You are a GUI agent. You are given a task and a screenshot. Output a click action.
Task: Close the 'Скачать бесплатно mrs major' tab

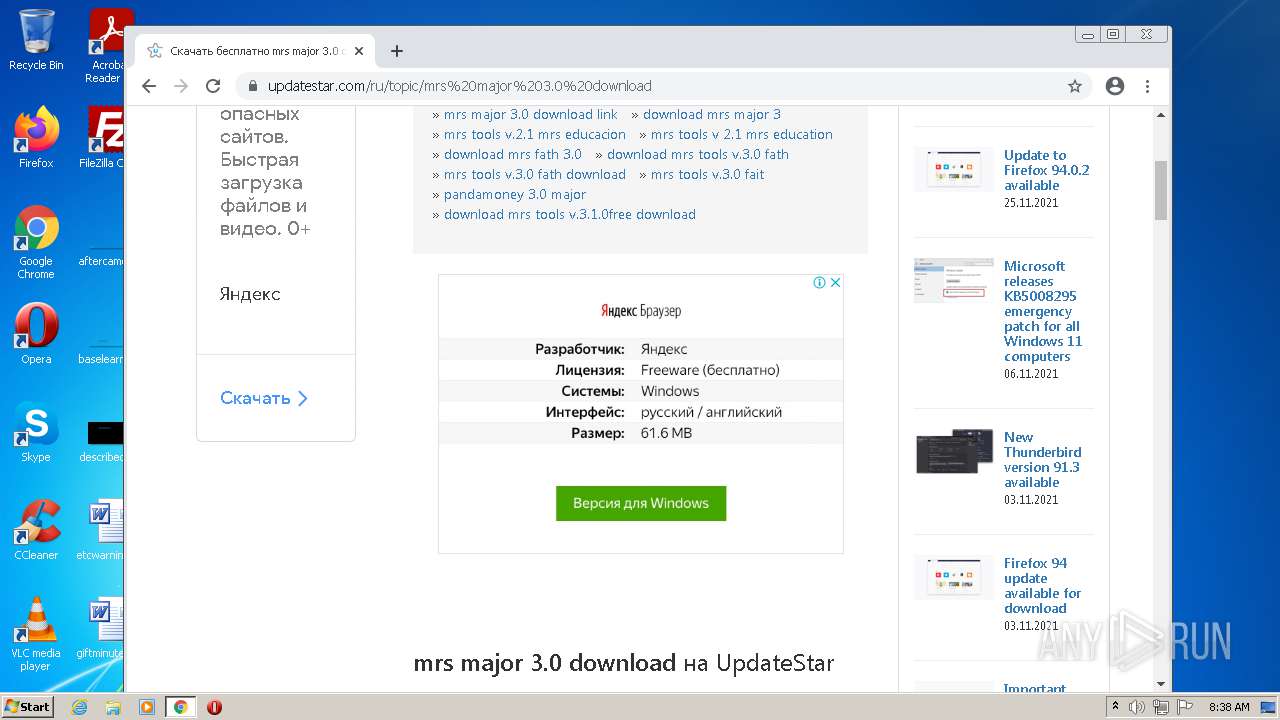coord(359,51)
